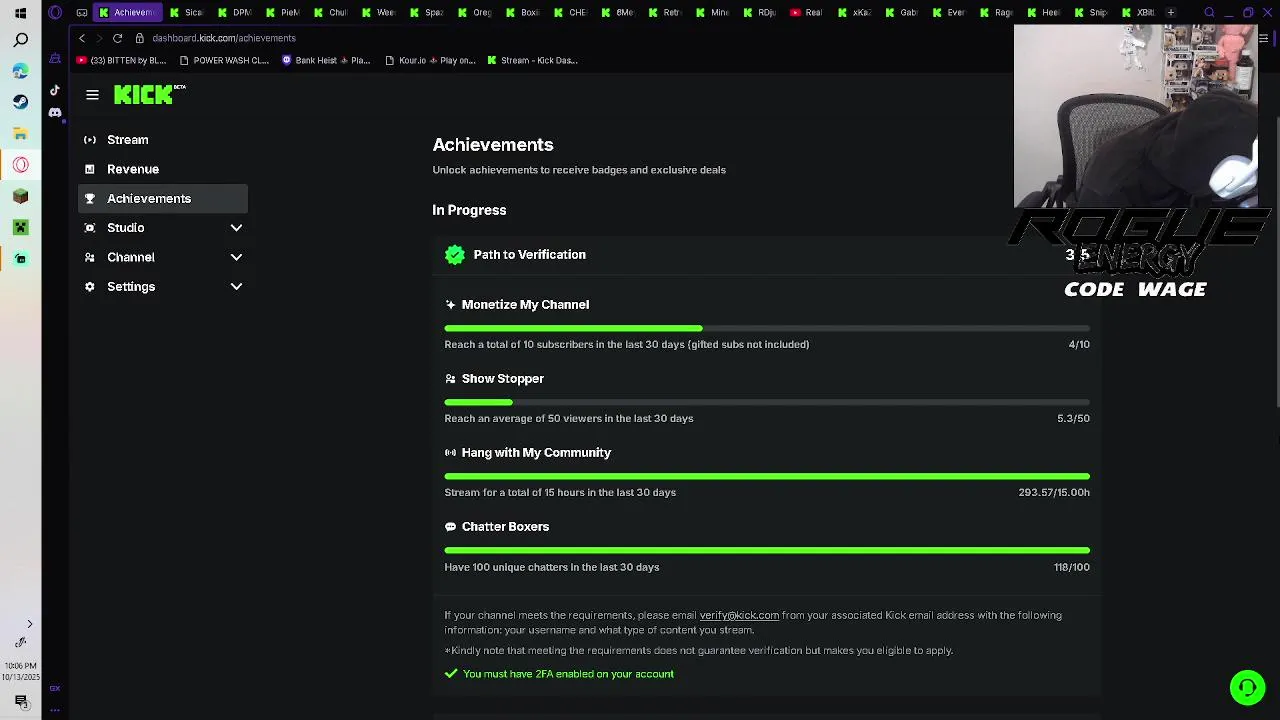This screenshot has height=720, width=1280.
Task: Open the browser tab search icon
Action: [x=1209, y=12]
